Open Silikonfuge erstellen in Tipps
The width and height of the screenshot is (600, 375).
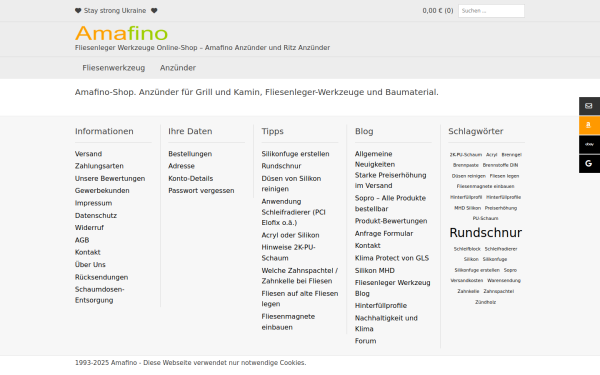[x=295, y=154]
